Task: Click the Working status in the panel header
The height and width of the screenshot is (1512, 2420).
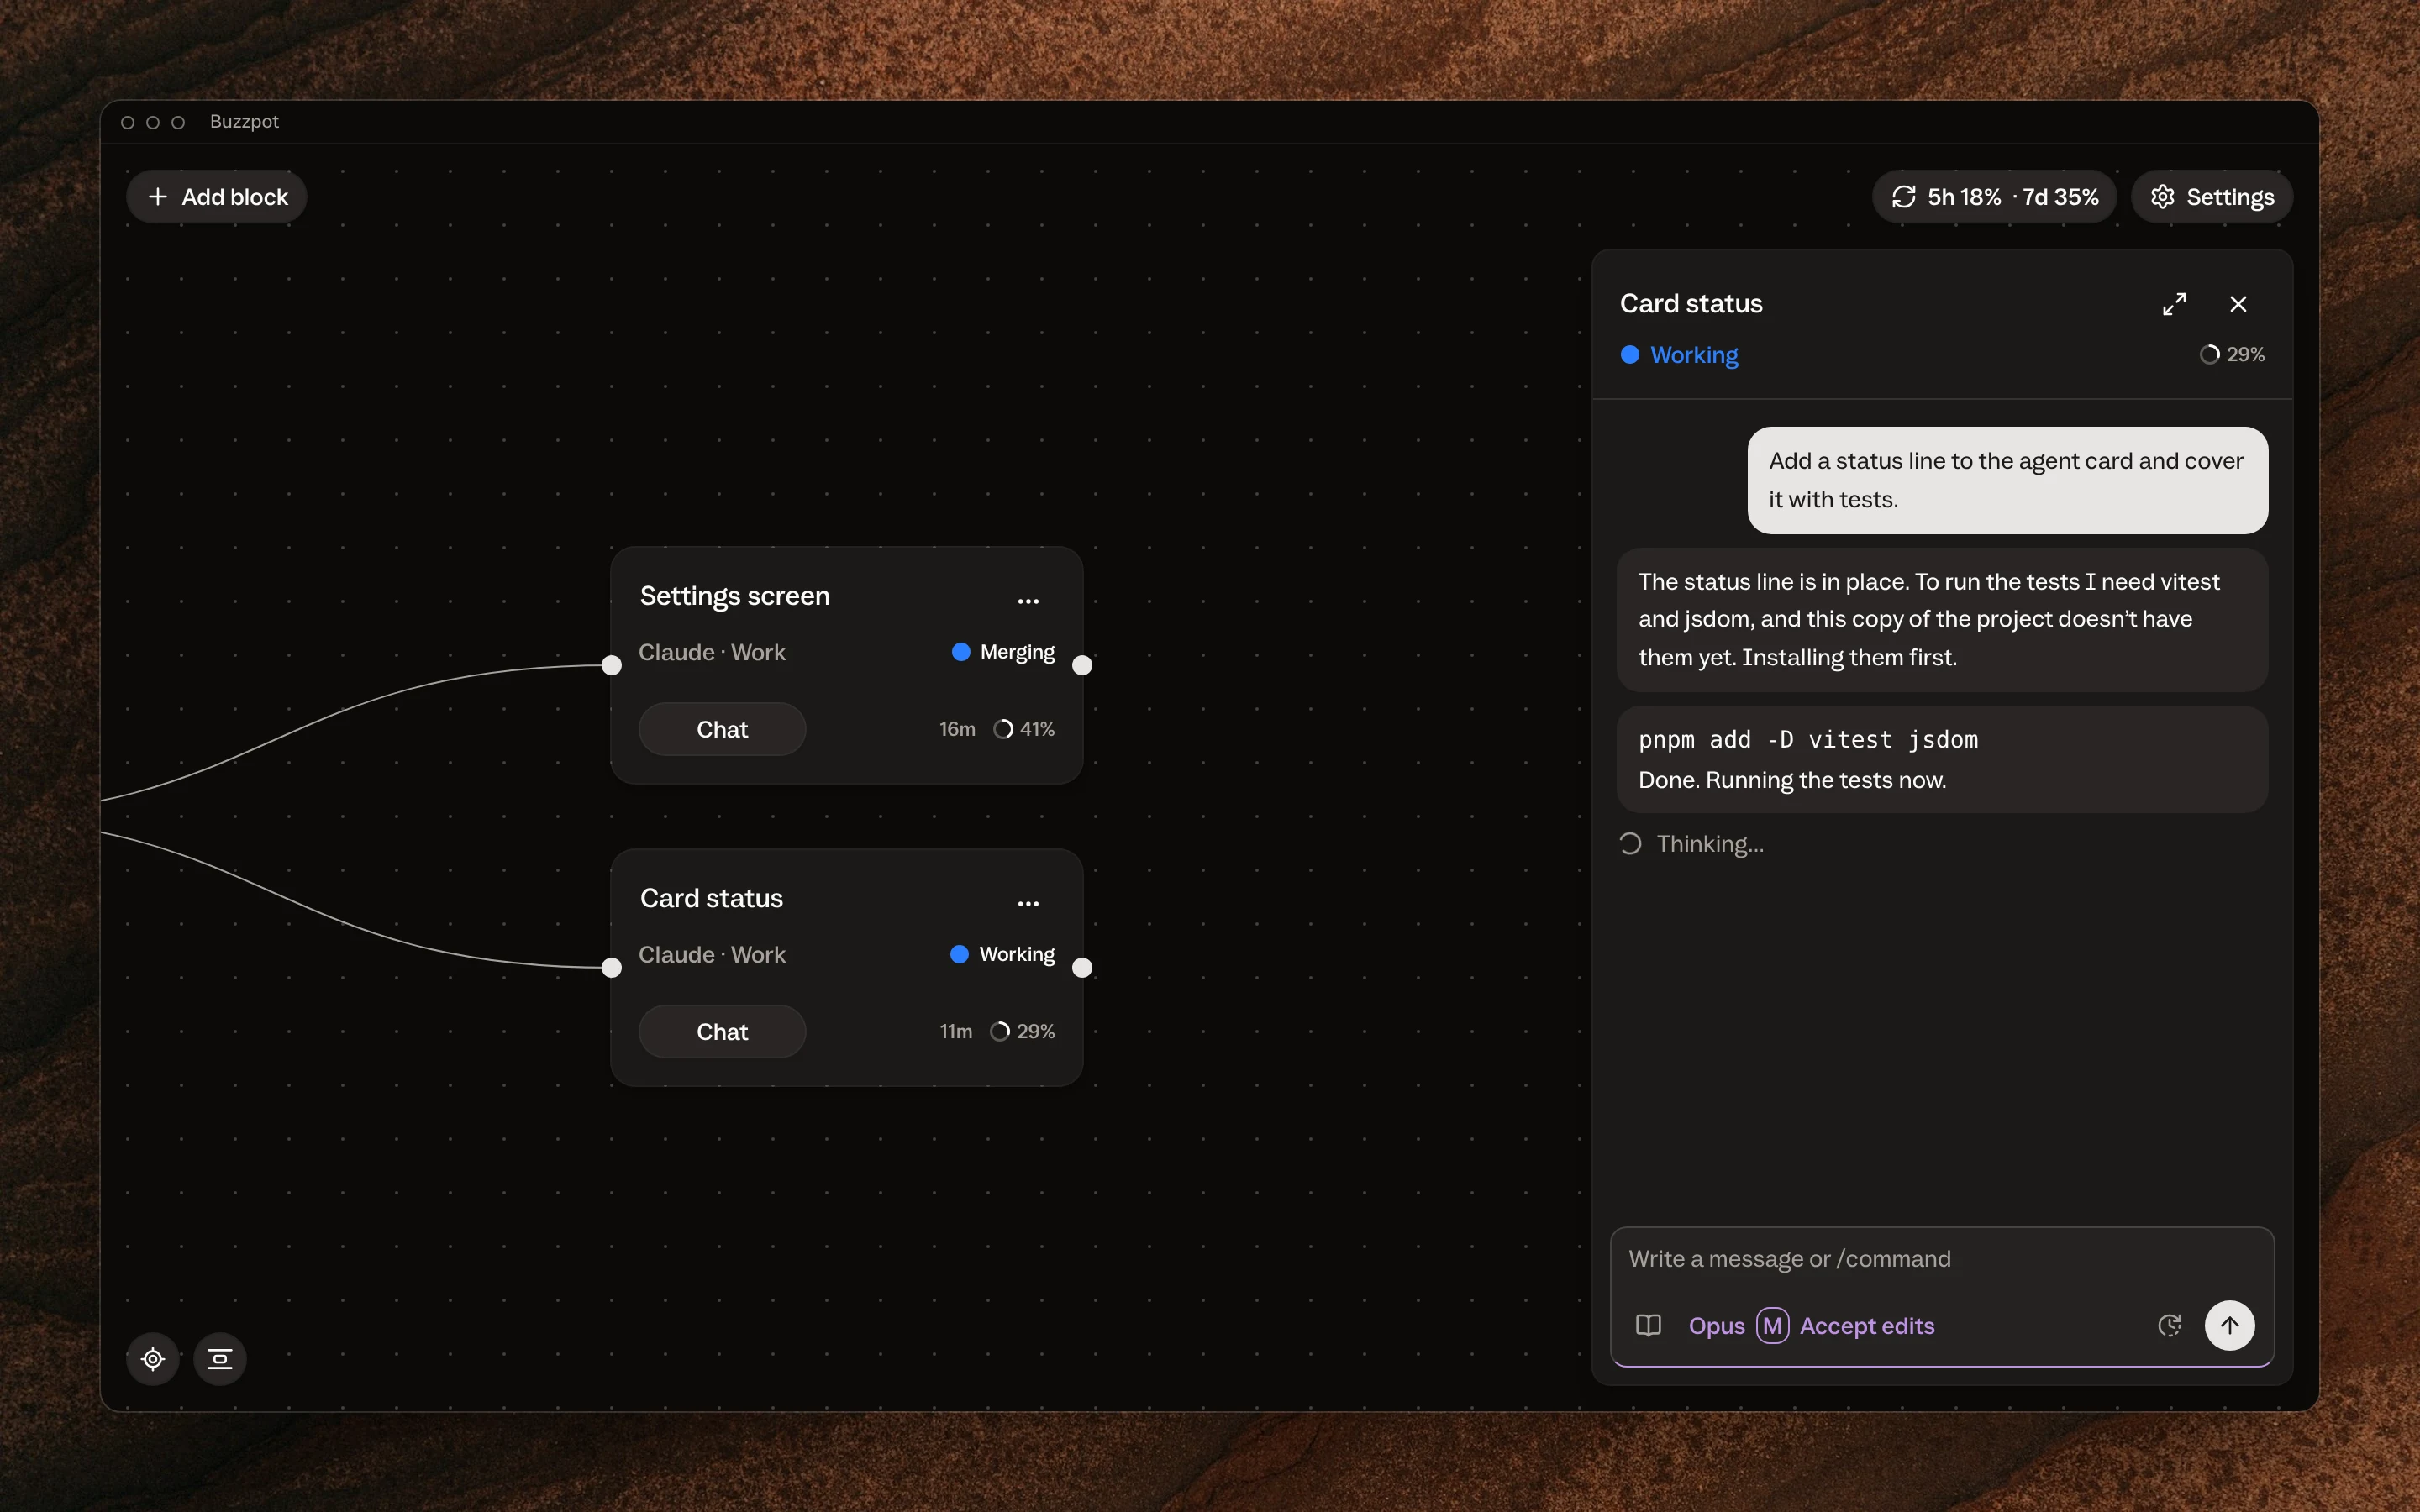Action: click(x=1680, y=355)
